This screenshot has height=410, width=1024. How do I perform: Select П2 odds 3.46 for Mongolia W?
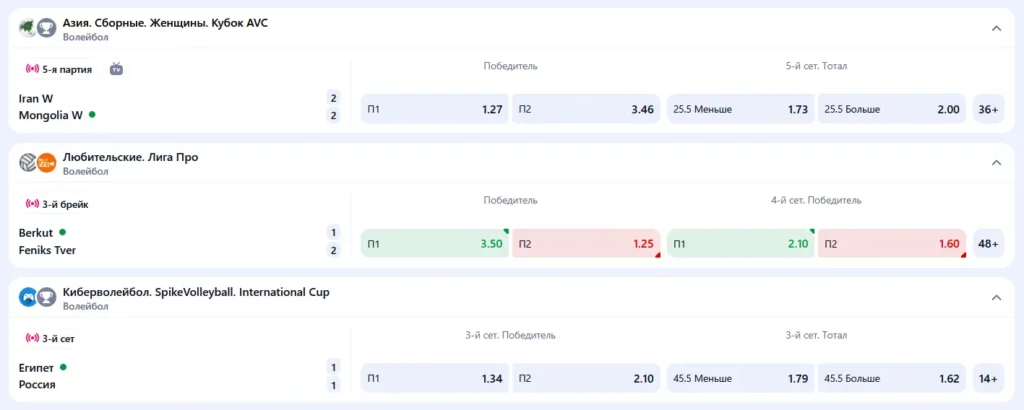coord(586,109)
